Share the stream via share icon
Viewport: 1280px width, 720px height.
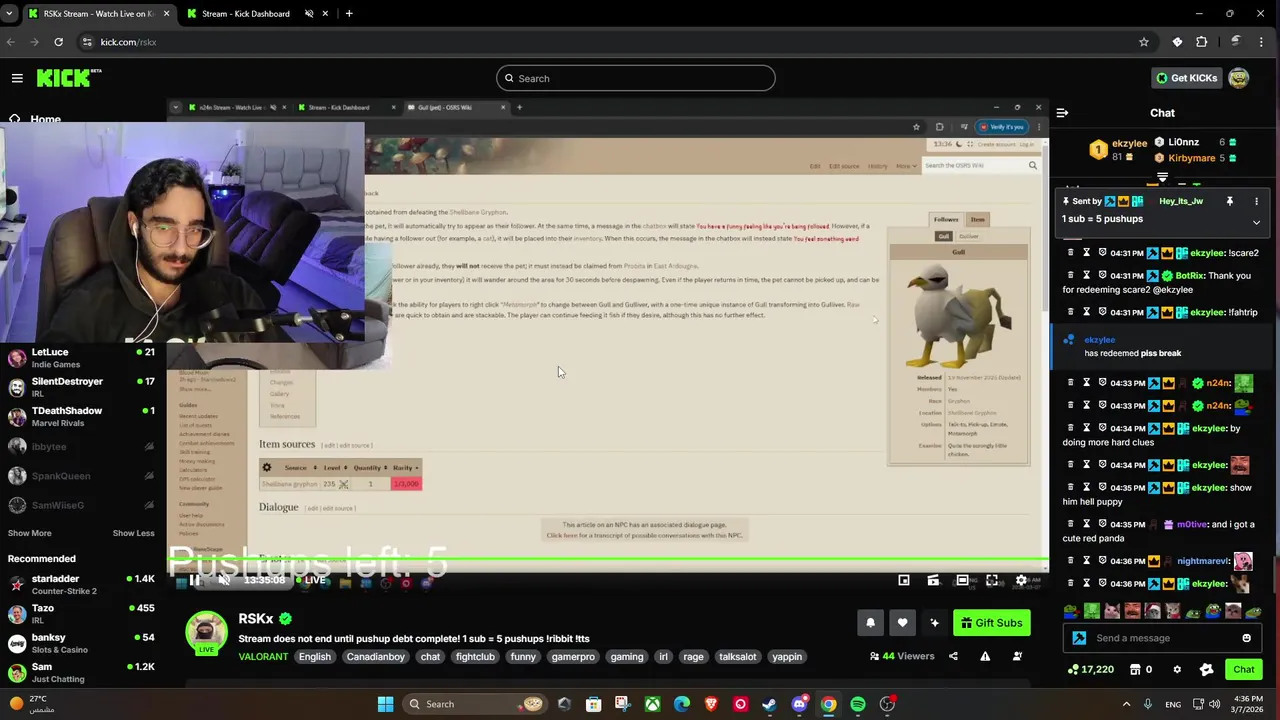click(953, 656)
